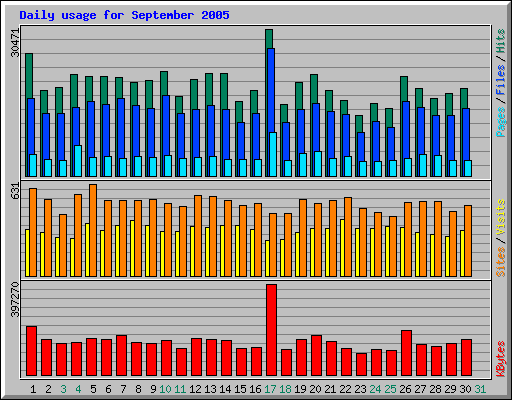Click day label 26 on the x-axis
The image size is (512, 400).
click(x=405, y=389)
